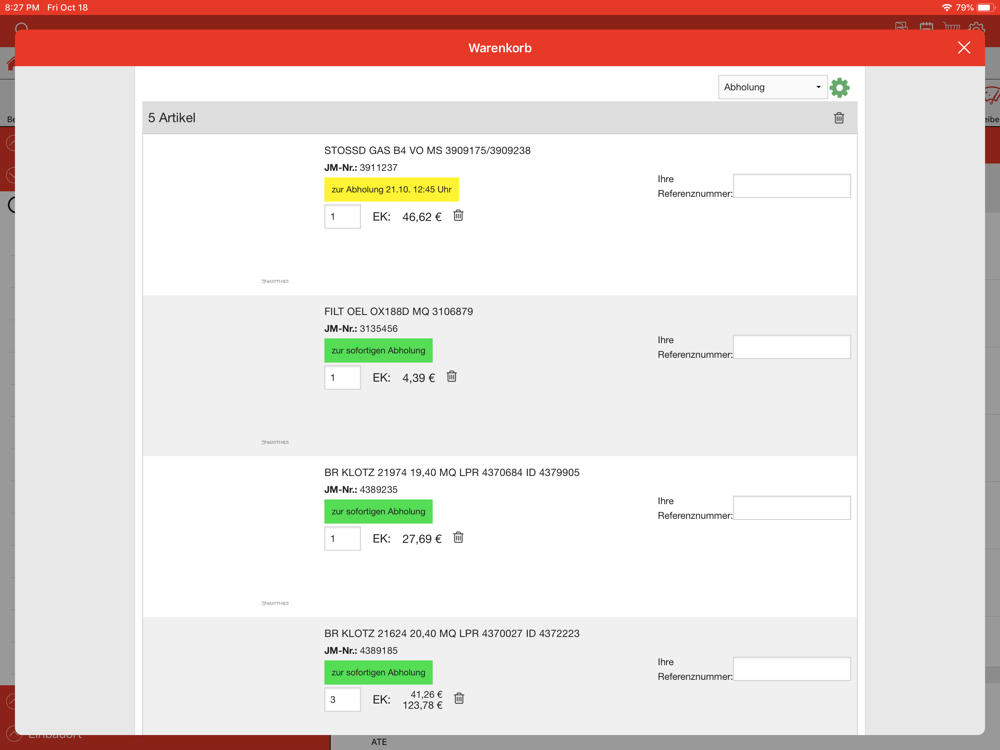Remove STOSSD GAS B4 item via trash icon

tap(458, 216)
